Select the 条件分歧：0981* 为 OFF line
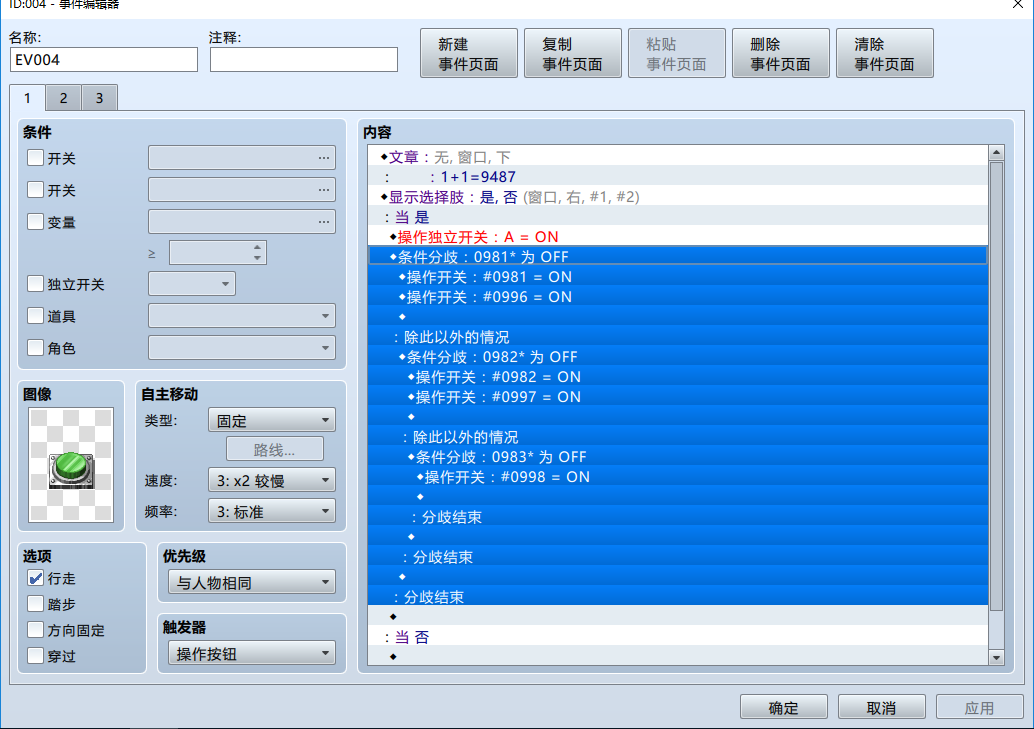Screen dimensions: 1034x729 coord(678,256)
